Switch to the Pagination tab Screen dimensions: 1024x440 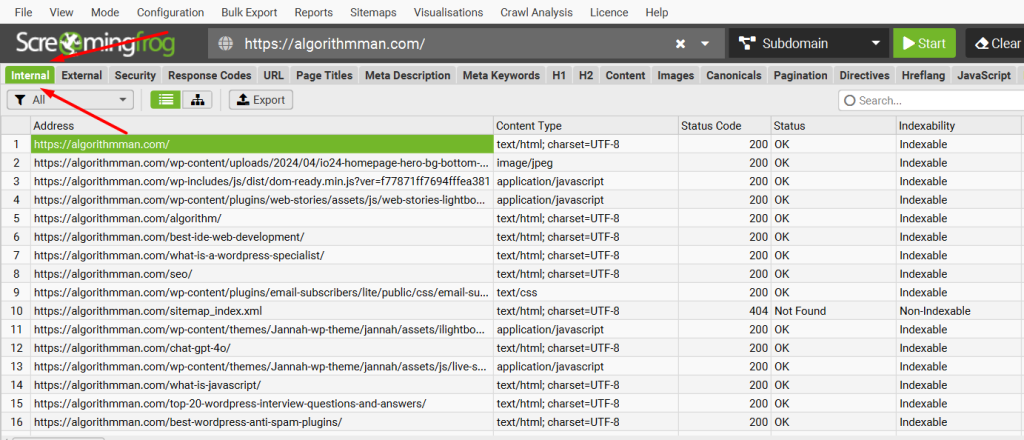[801, 75]
